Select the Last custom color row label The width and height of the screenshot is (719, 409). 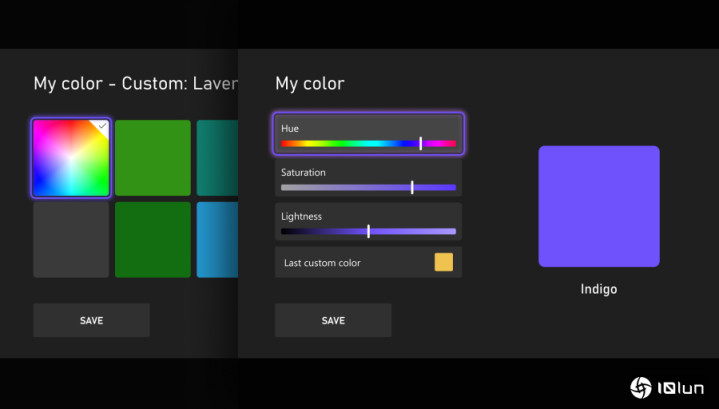(x=322, y=263)
